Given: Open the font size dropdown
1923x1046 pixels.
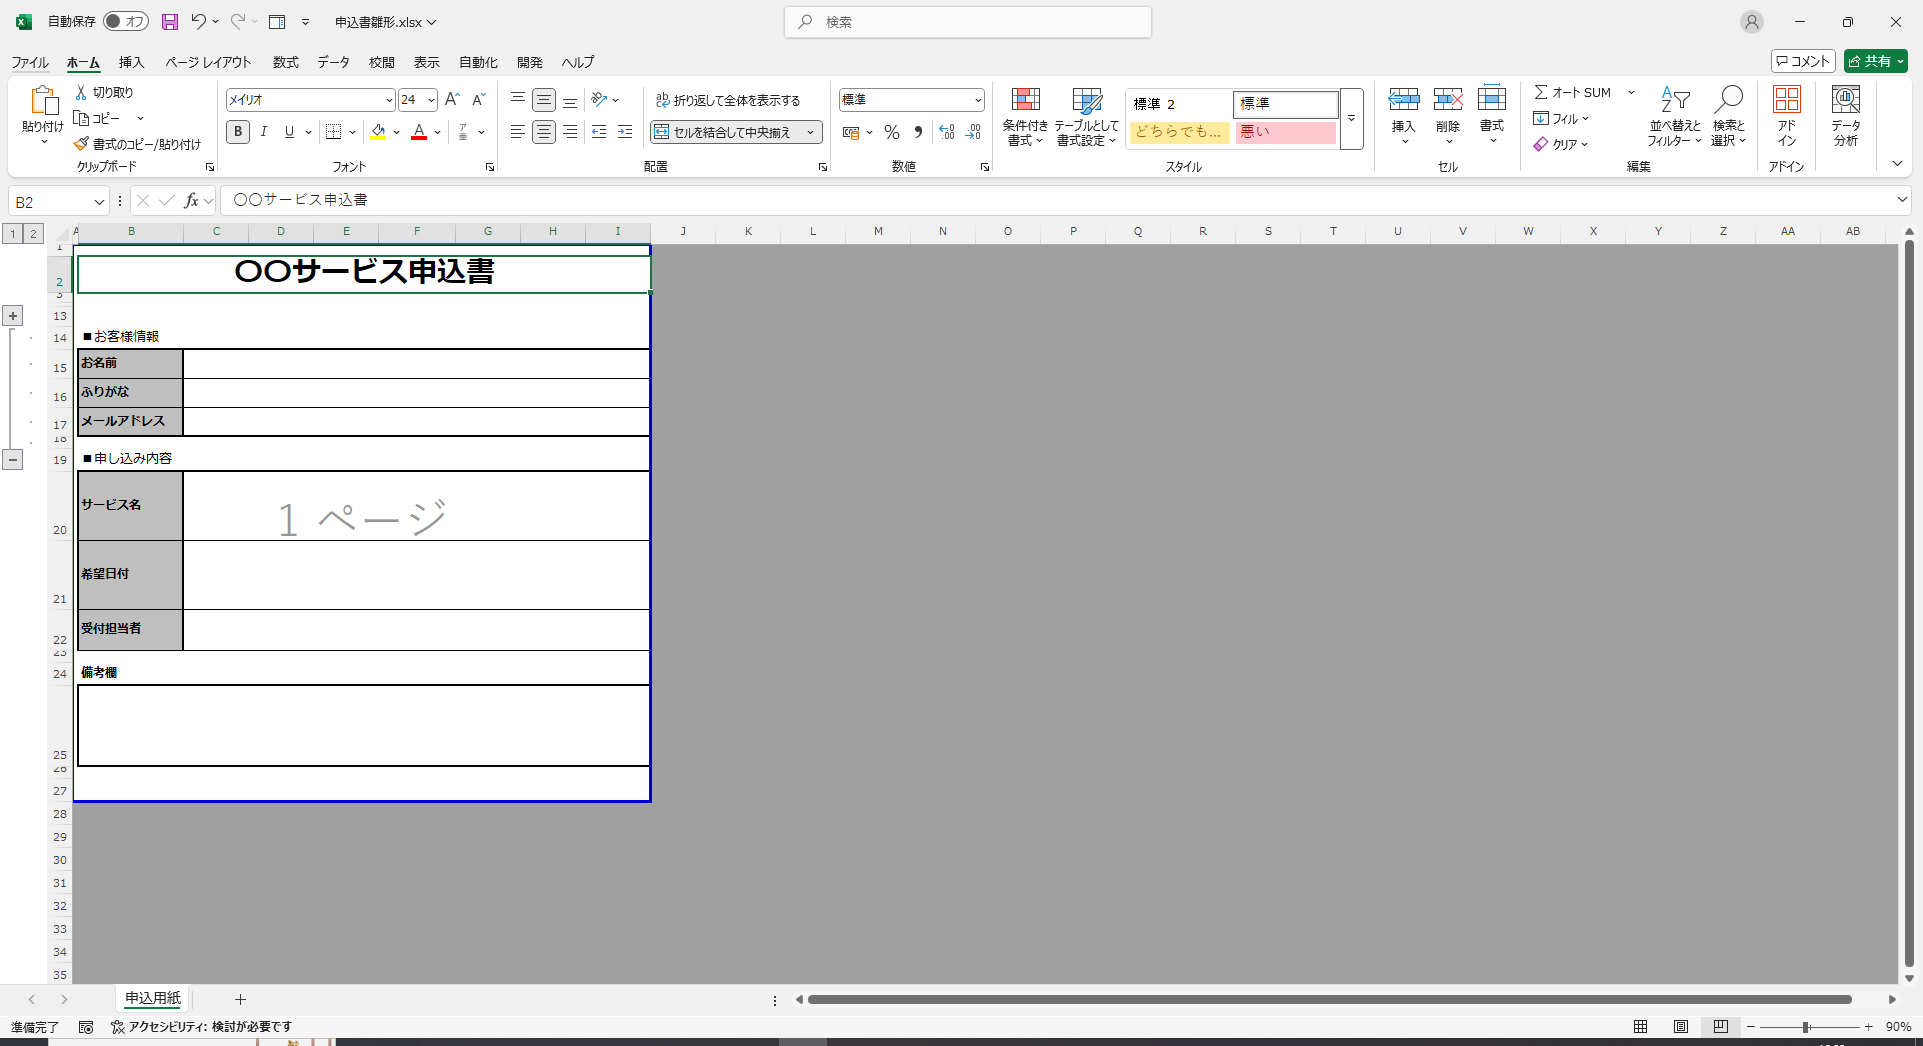Looking at the screenshot, I should (x=429, y=99).
